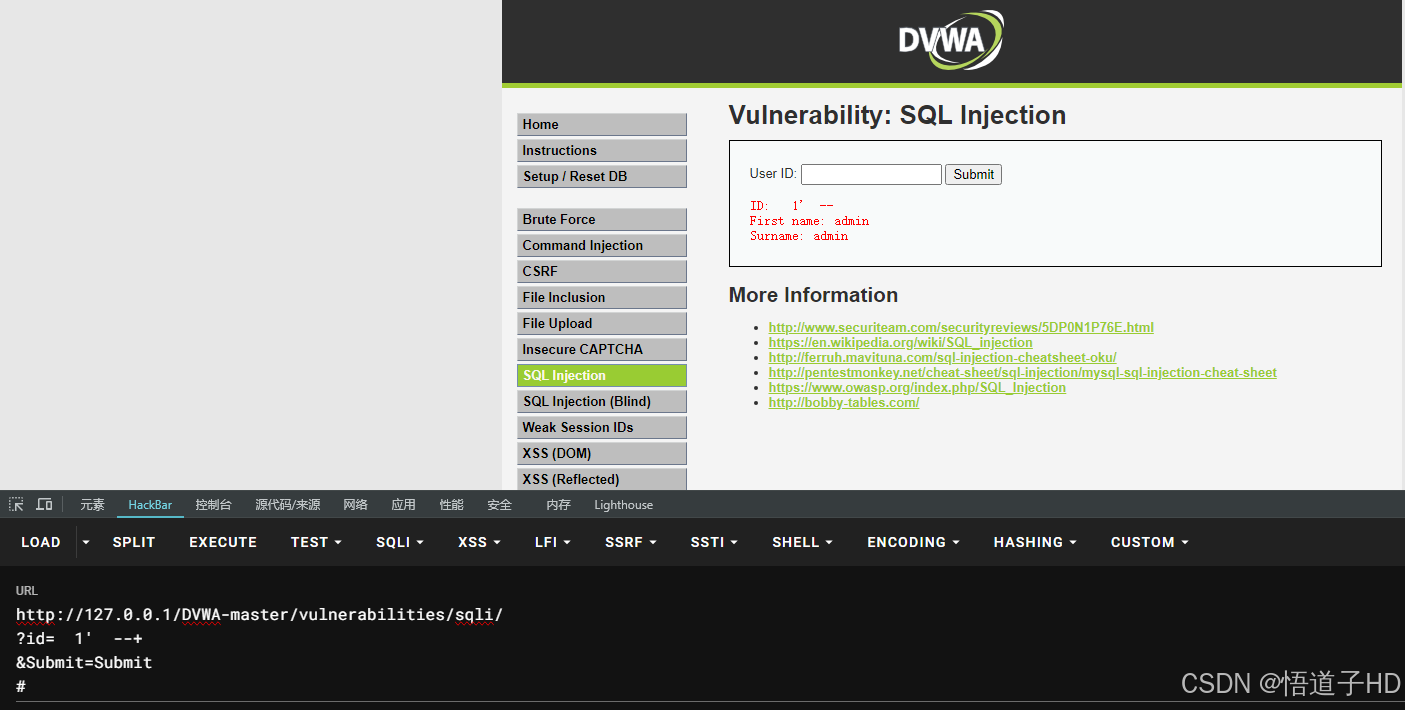Viewport: 1405px width, 710px height.
Task: Click the LOAD button in HackBar
Action: coord(41,542)
